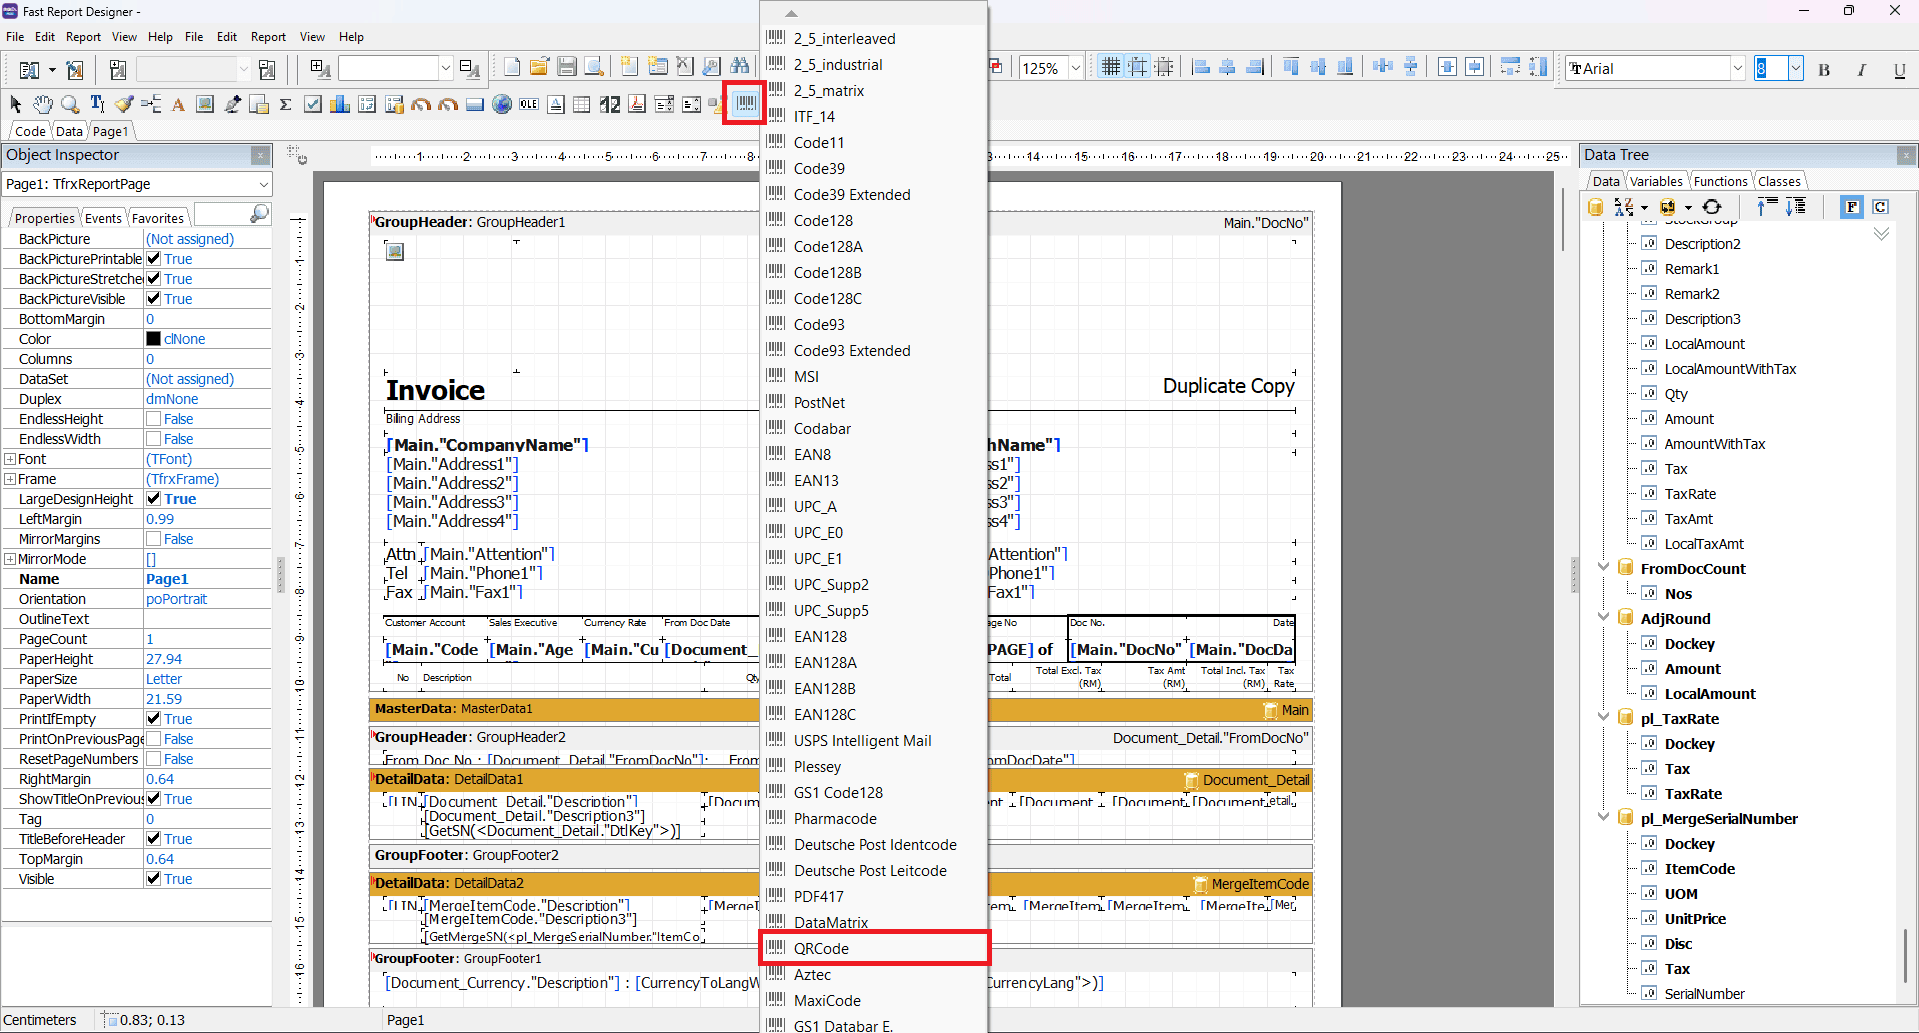The height and width of the screenshot is (1033, 1919).
Task: Apply Italic font style
Action: 1861,69
